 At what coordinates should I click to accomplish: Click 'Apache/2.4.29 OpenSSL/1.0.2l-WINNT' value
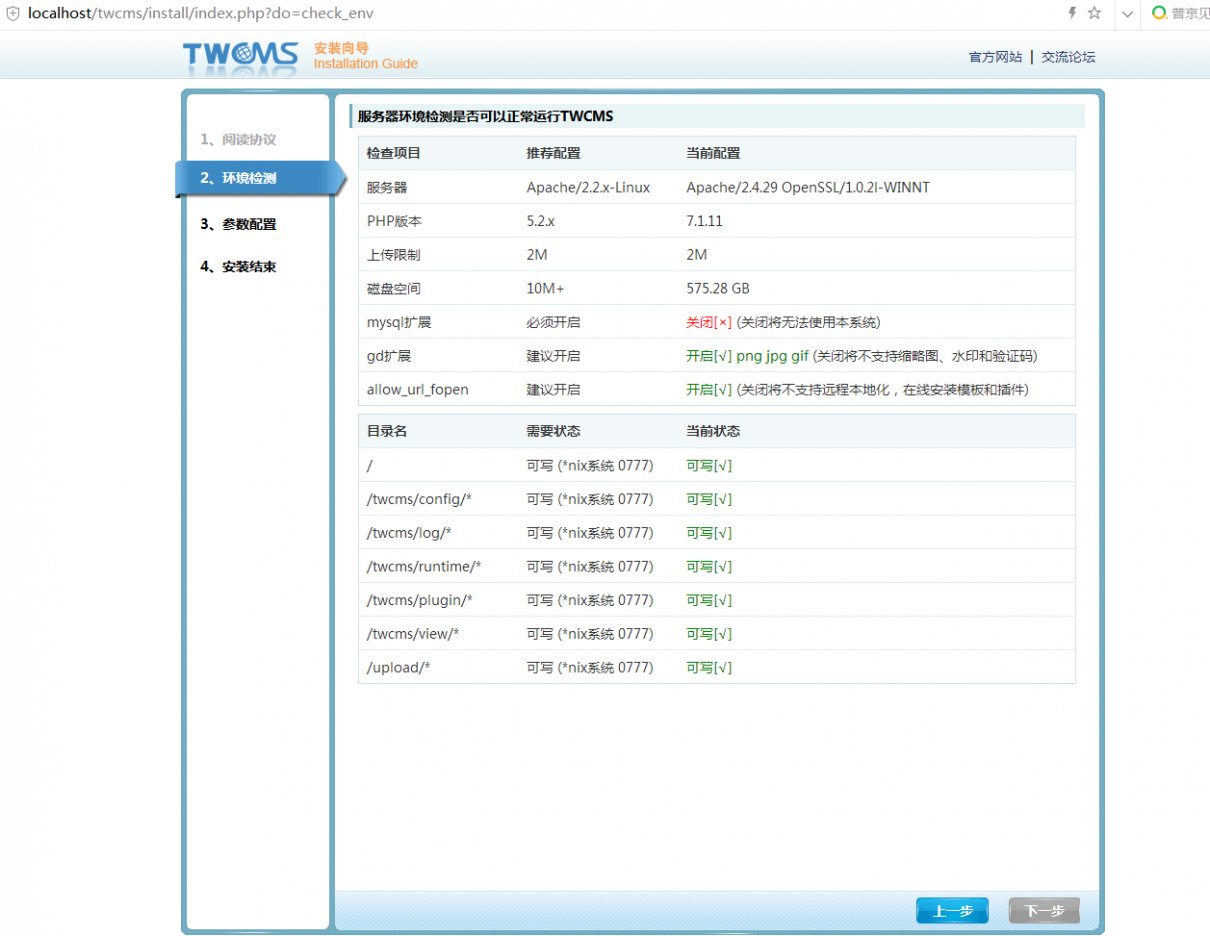point(808,187)
